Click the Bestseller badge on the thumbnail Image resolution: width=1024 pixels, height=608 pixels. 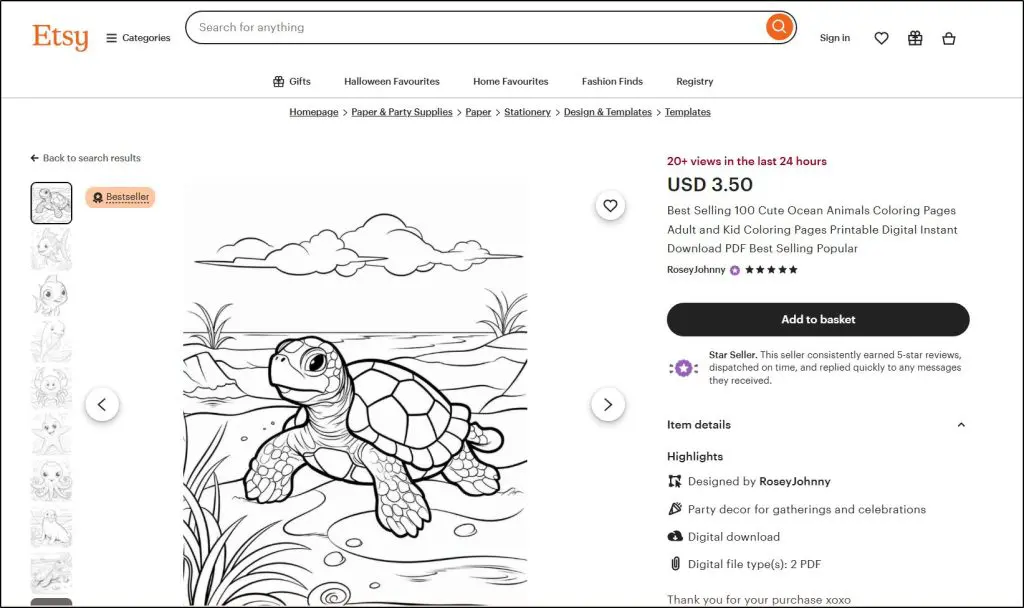pos(120,197)
